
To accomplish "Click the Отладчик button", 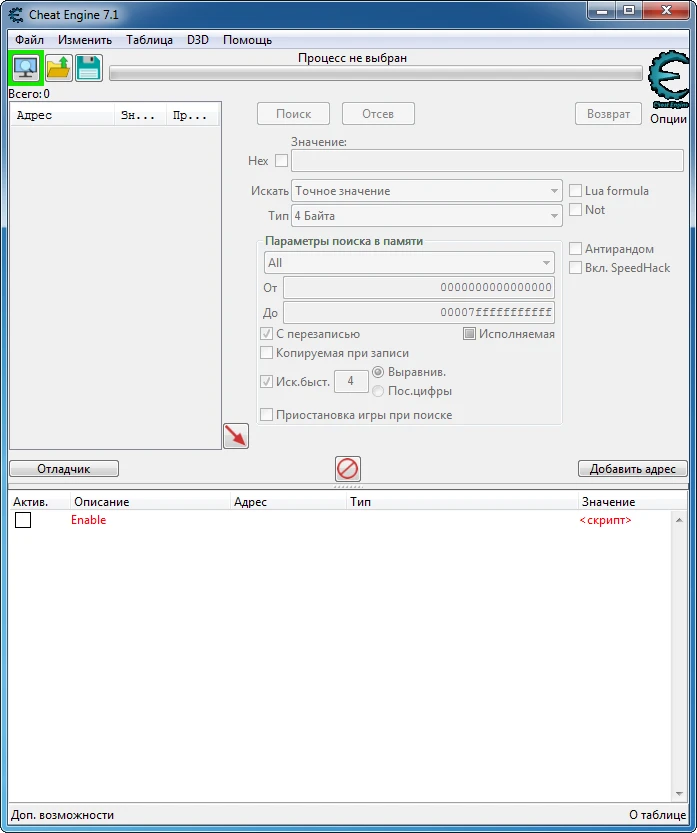I will coord(64,469).
